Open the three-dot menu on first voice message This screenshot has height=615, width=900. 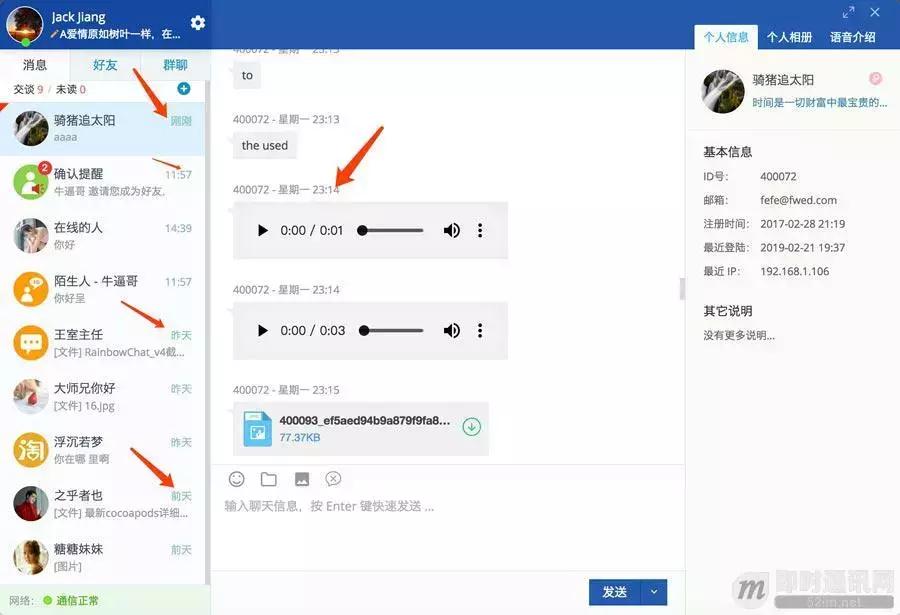(480, 230)
